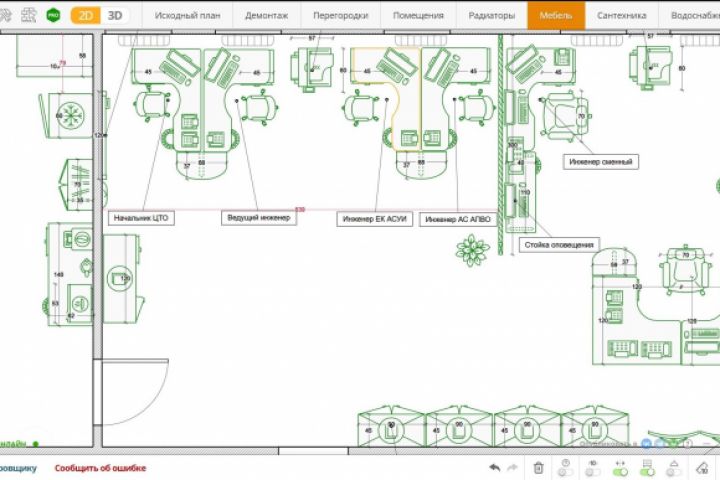This screenshot has width=720, height=480.
Task: Select the round table labeled 120 by the wall
Action: pyautogui.click(x=122, y=278)
